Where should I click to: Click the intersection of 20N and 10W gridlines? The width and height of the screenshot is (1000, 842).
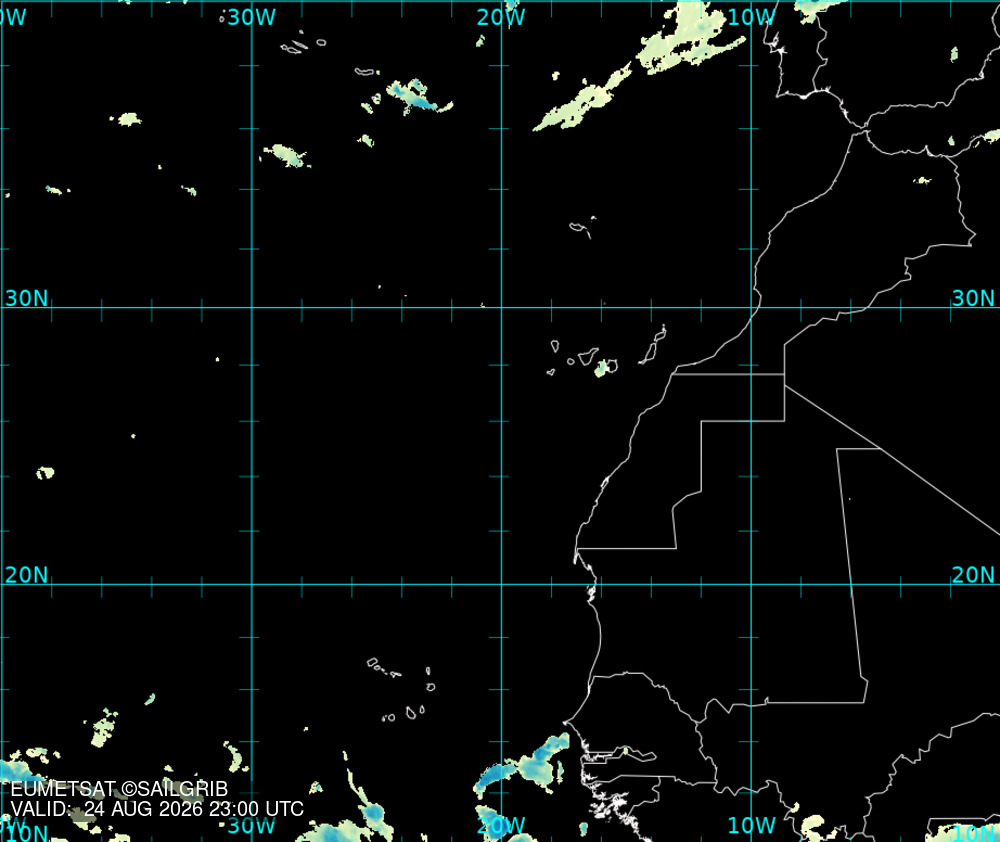click(751, 584)
